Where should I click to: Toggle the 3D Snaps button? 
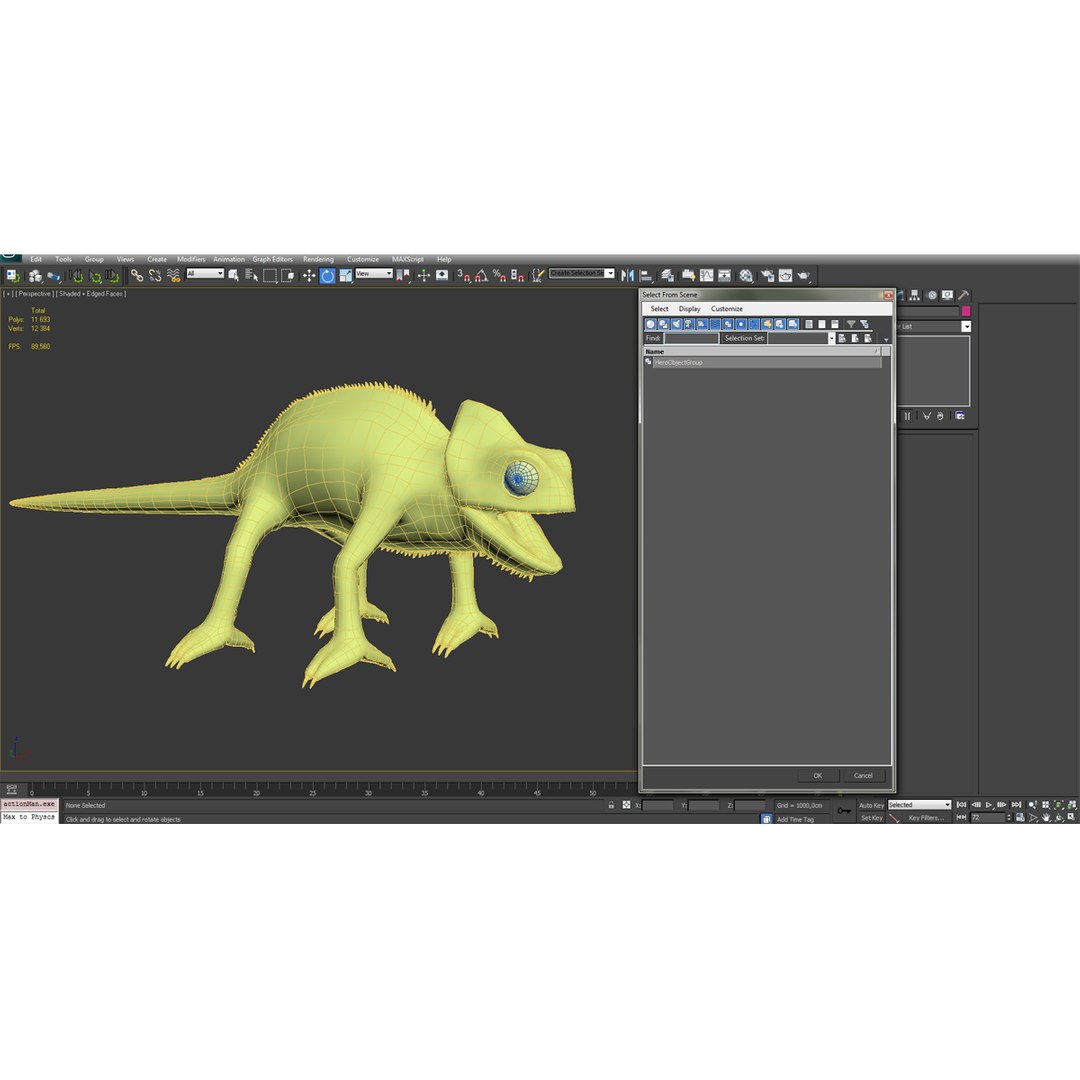point(463,276)
